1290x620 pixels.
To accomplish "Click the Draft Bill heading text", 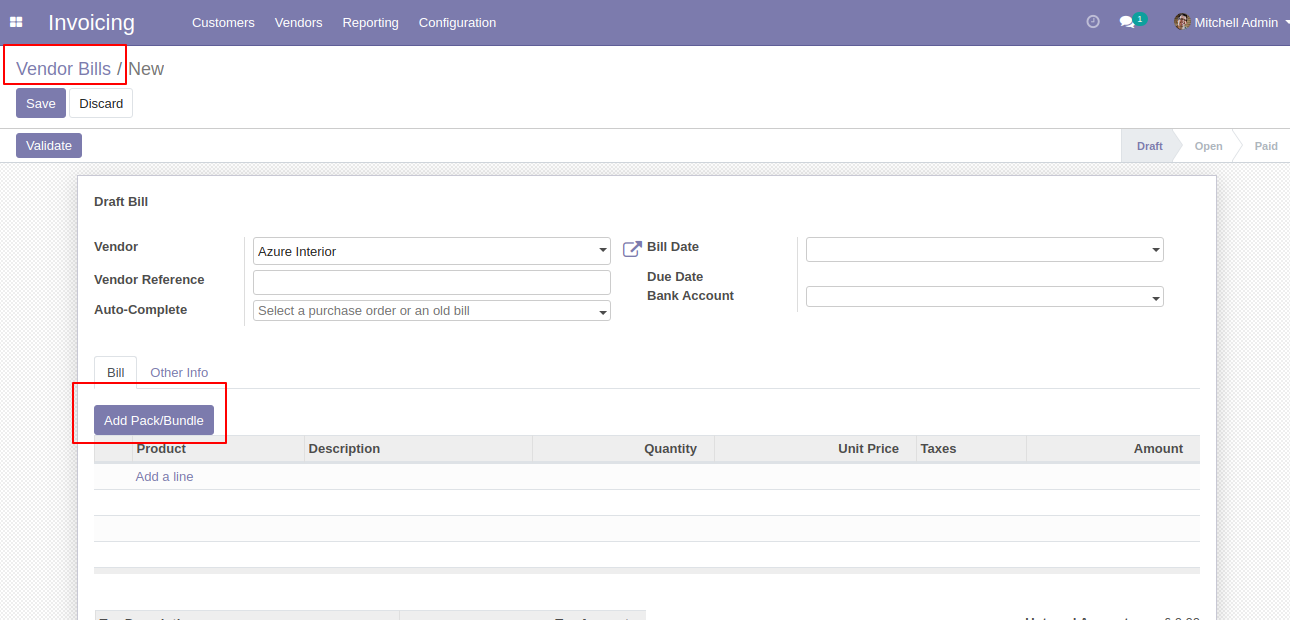I will pos(121,202).
